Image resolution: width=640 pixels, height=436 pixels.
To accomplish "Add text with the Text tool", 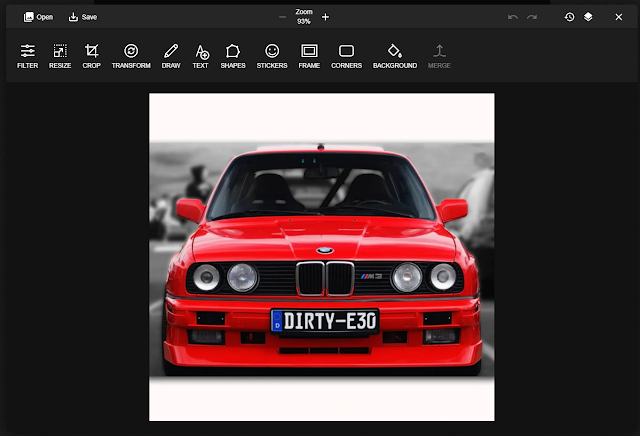I will (x=200, y=56).
